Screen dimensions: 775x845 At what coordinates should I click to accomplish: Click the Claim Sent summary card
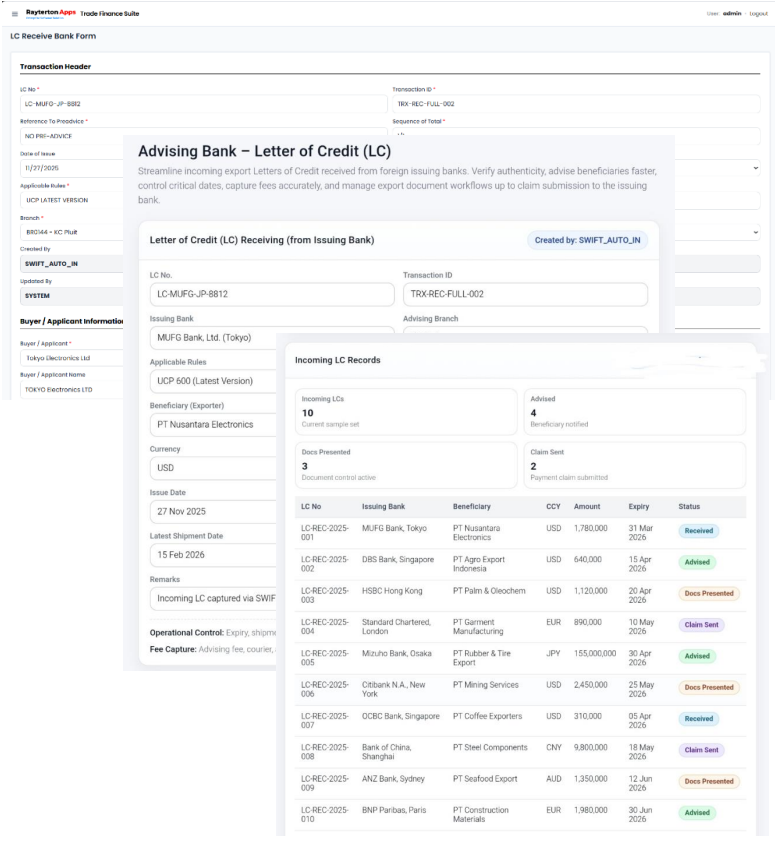pyautogui.click(x=634, y=465)
